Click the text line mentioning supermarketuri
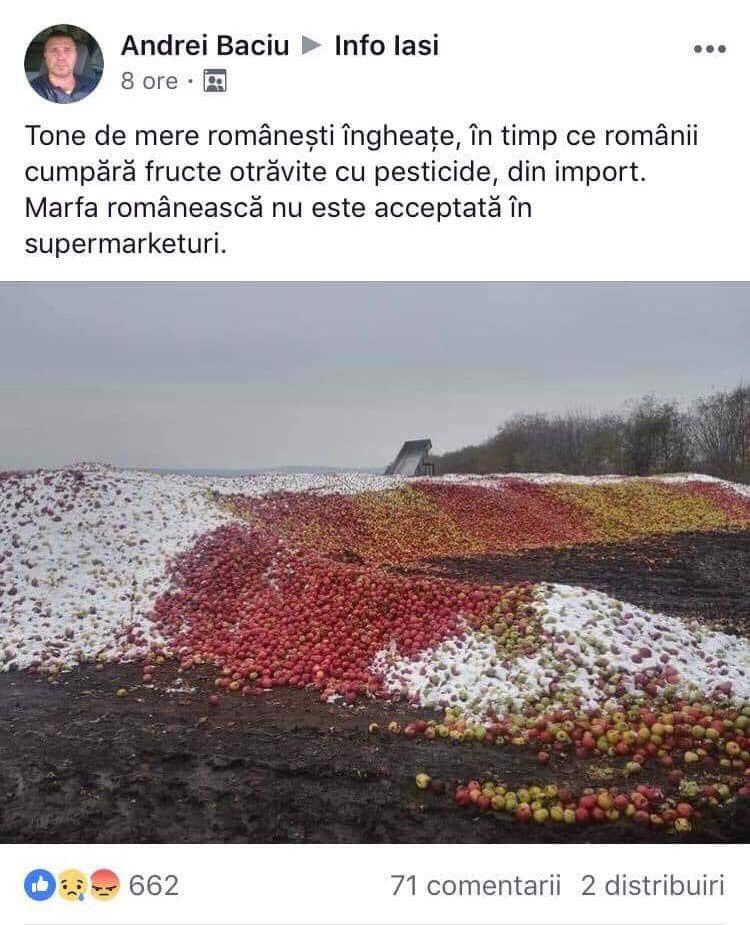 (x=126, y=243)
